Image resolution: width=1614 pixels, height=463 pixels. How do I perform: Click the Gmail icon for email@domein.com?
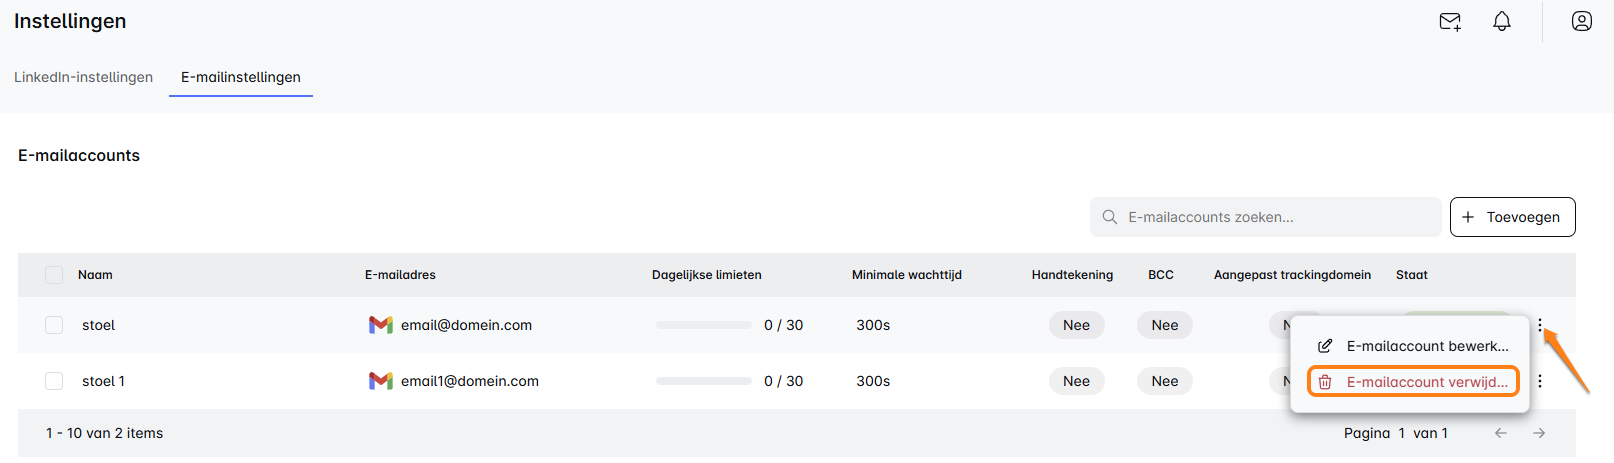click(x=381, y=325)
